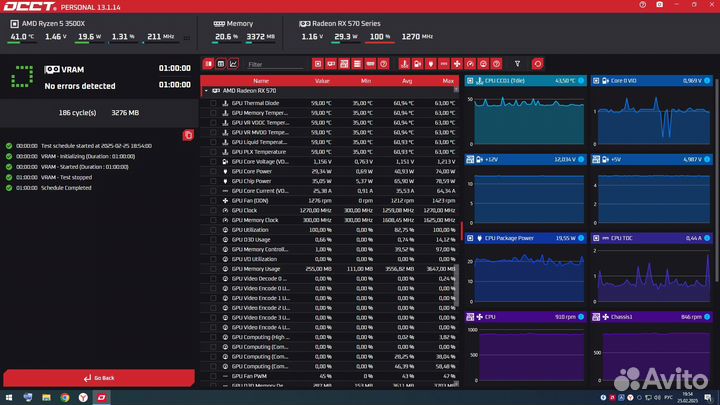720x405 pixels.
Task: Switch to graph view in monitoring toolbar
Action: (233, 64)
